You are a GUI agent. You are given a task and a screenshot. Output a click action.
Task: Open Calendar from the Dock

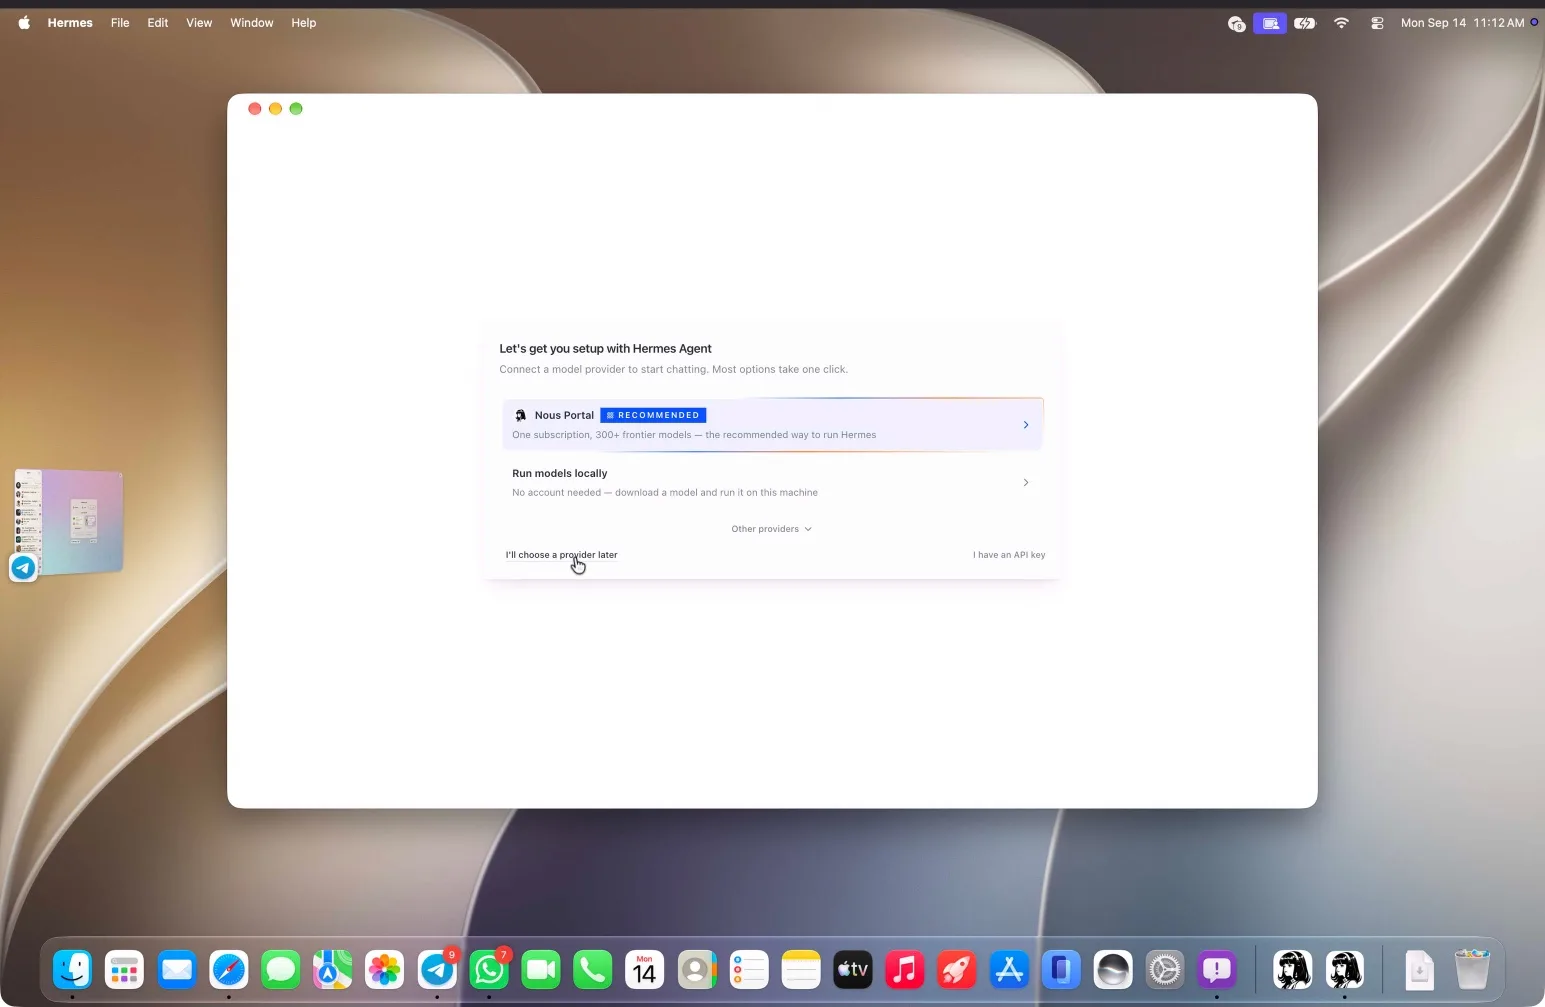click(645, 969)
